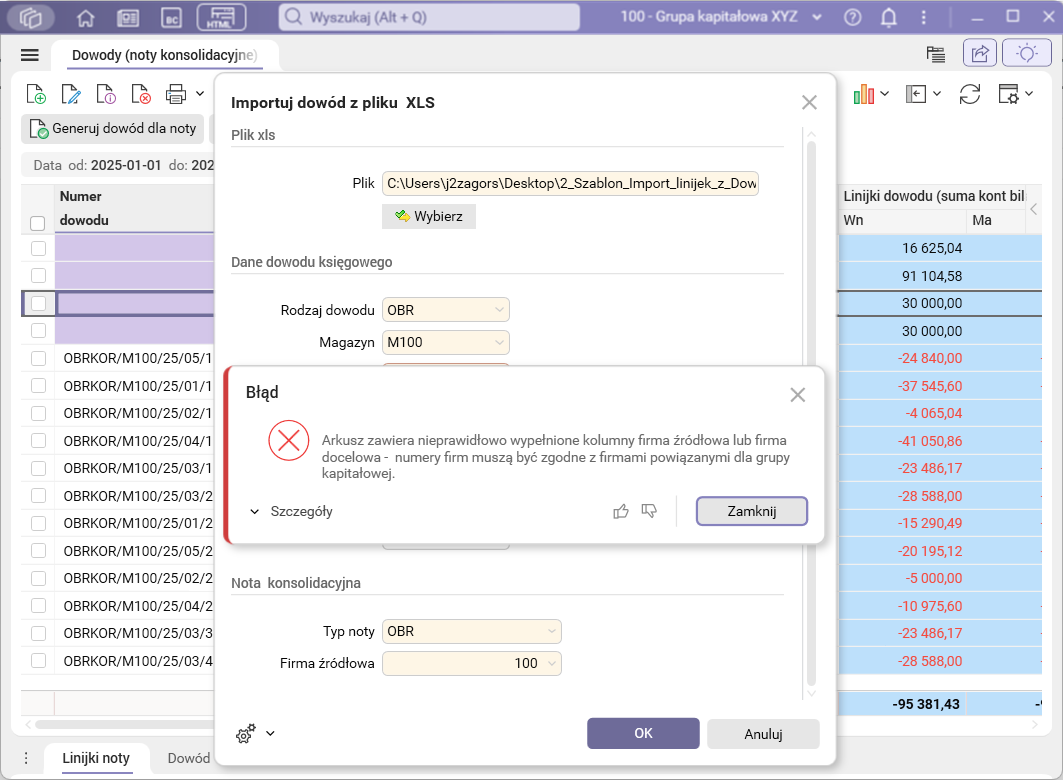This screenshot has height=780, width=1063.
Task: Expand the gear settings dropdown arrow
Action: click(270, 733)
